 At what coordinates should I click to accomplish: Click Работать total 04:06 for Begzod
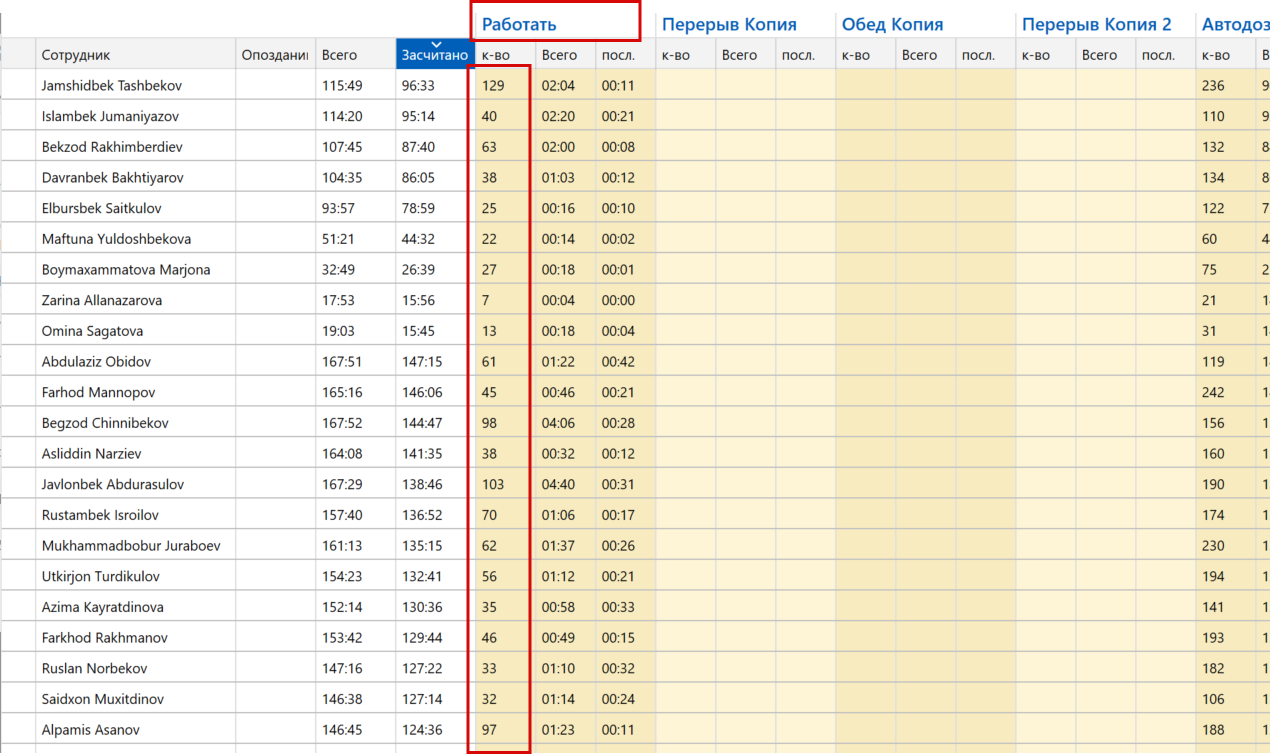tap(558, 423)
